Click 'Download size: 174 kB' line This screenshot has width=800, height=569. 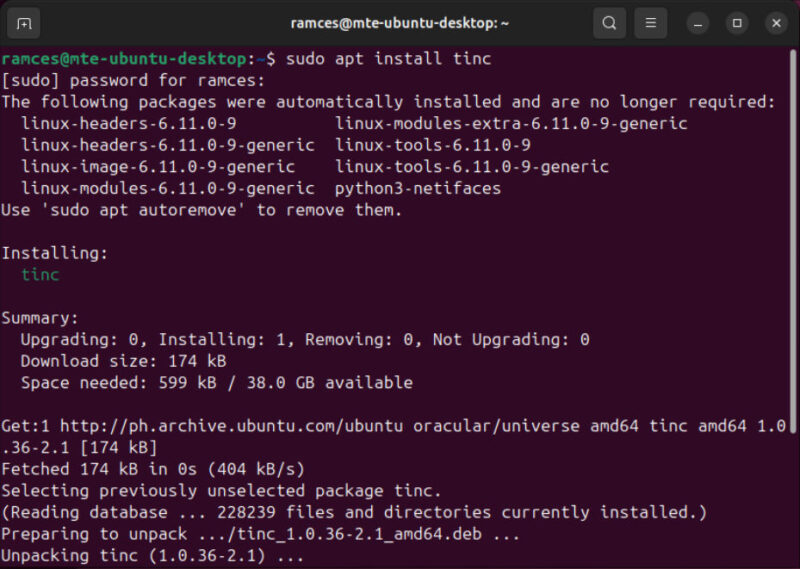pyautogui.click(x=123, y=361)
